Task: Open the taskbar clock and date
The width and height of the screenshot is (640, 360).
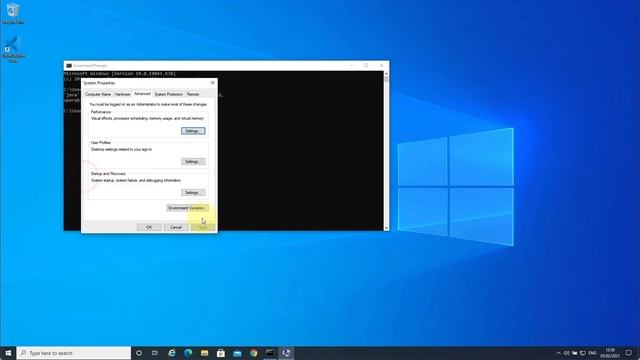Action: 610,353
